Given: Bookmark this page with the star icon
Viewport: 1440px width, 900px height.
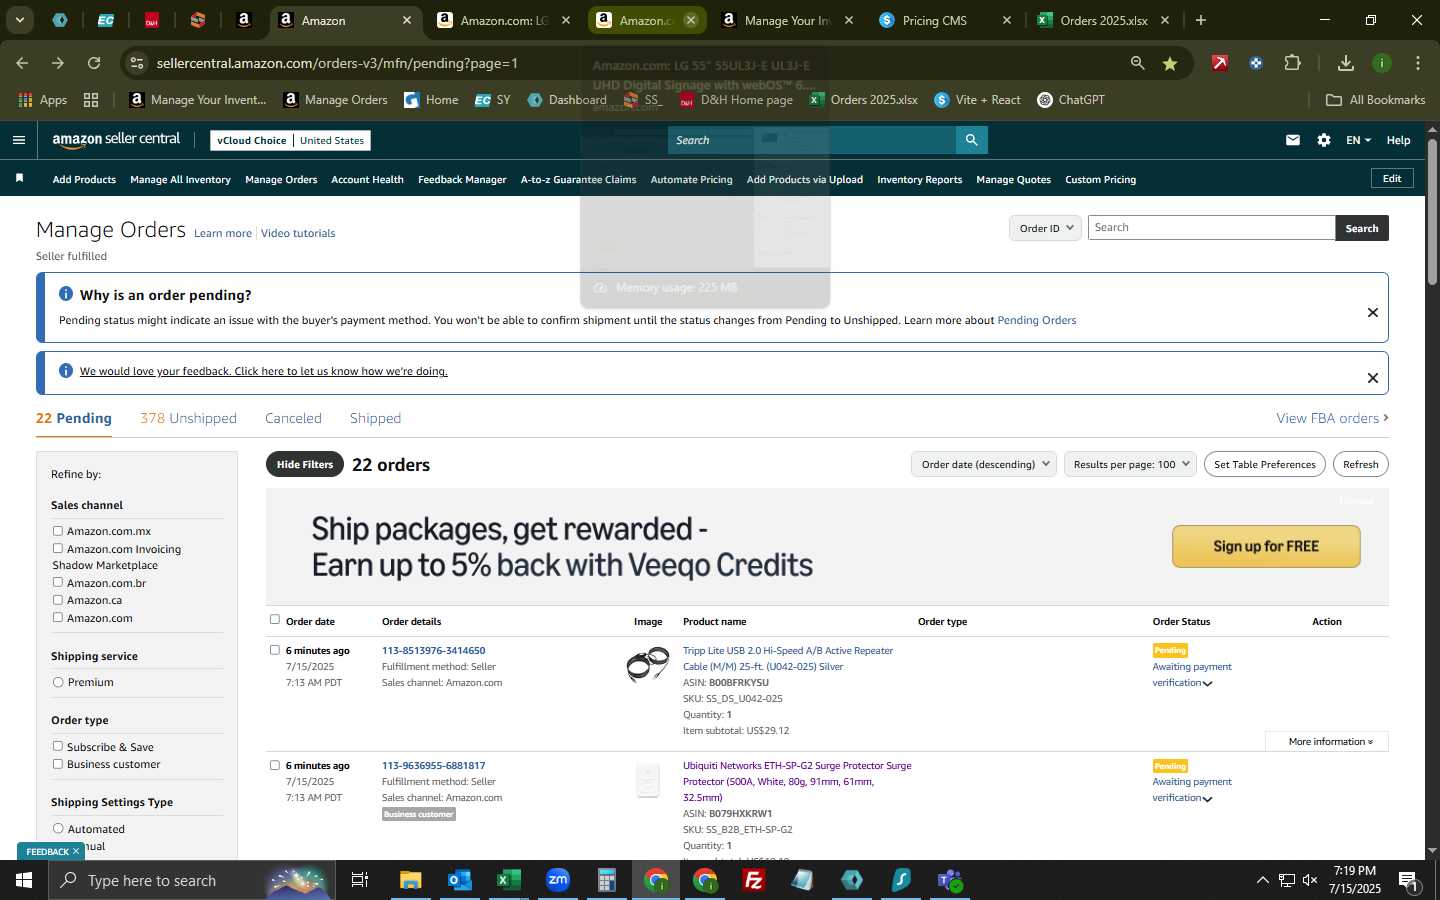Looking at the screenshot, I should coord(1169,63).
